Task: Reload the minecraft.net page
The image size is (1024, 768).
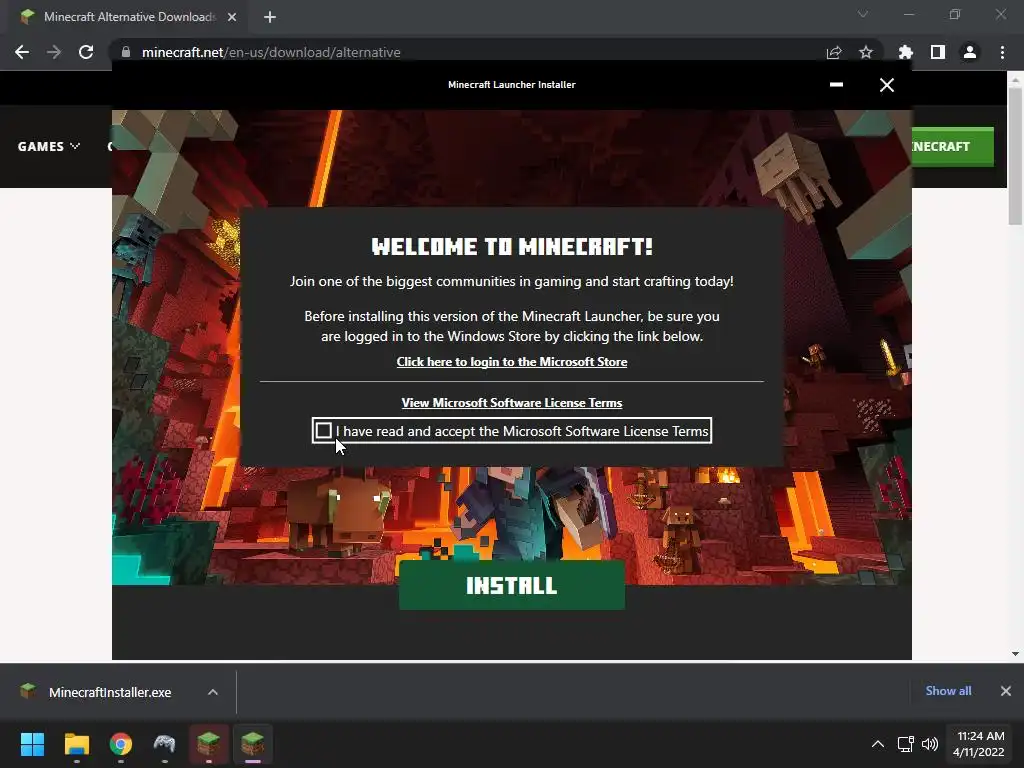Action: point(86,52)
